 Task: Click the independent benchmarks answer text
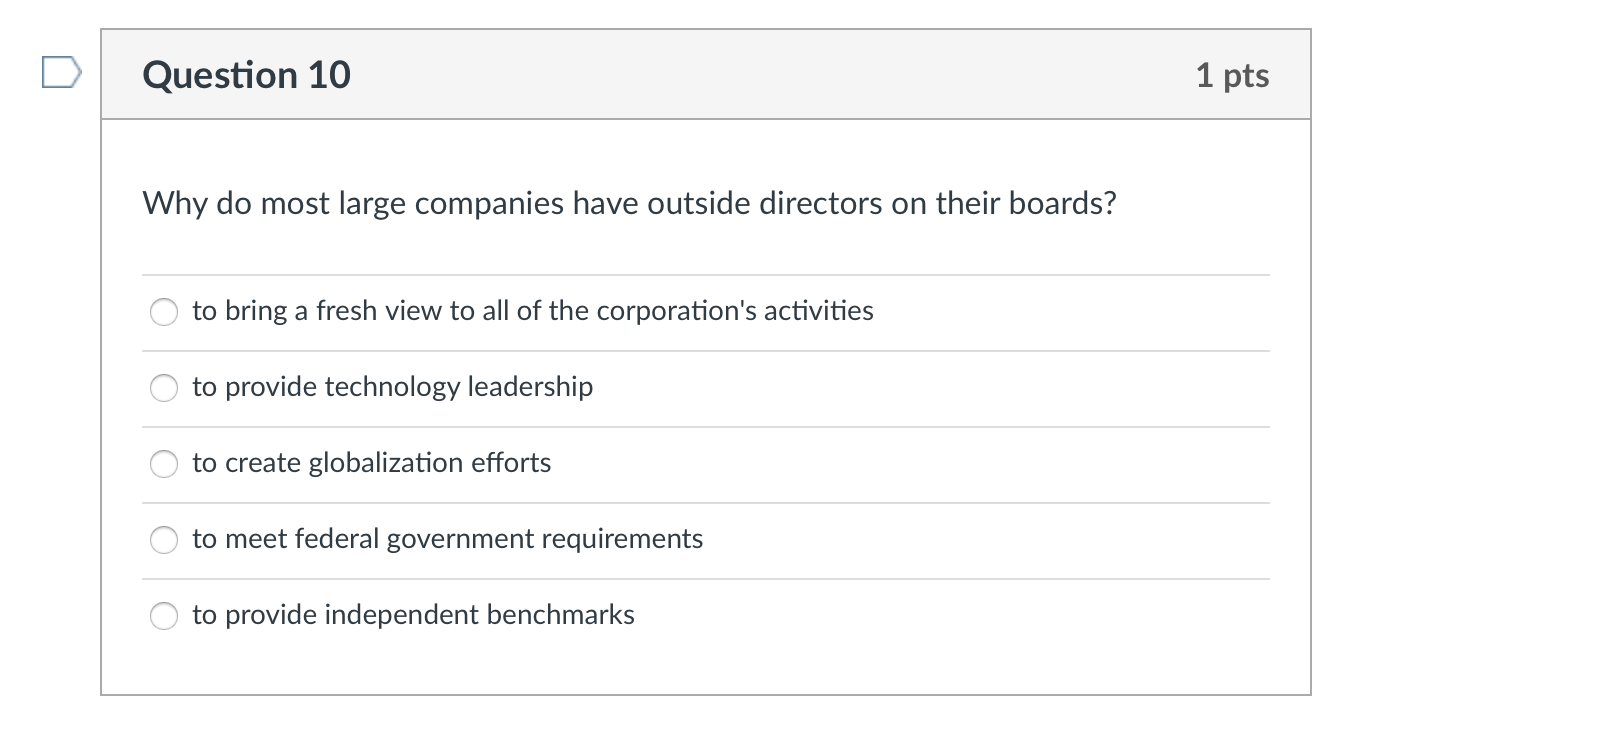tap(414, 616)
